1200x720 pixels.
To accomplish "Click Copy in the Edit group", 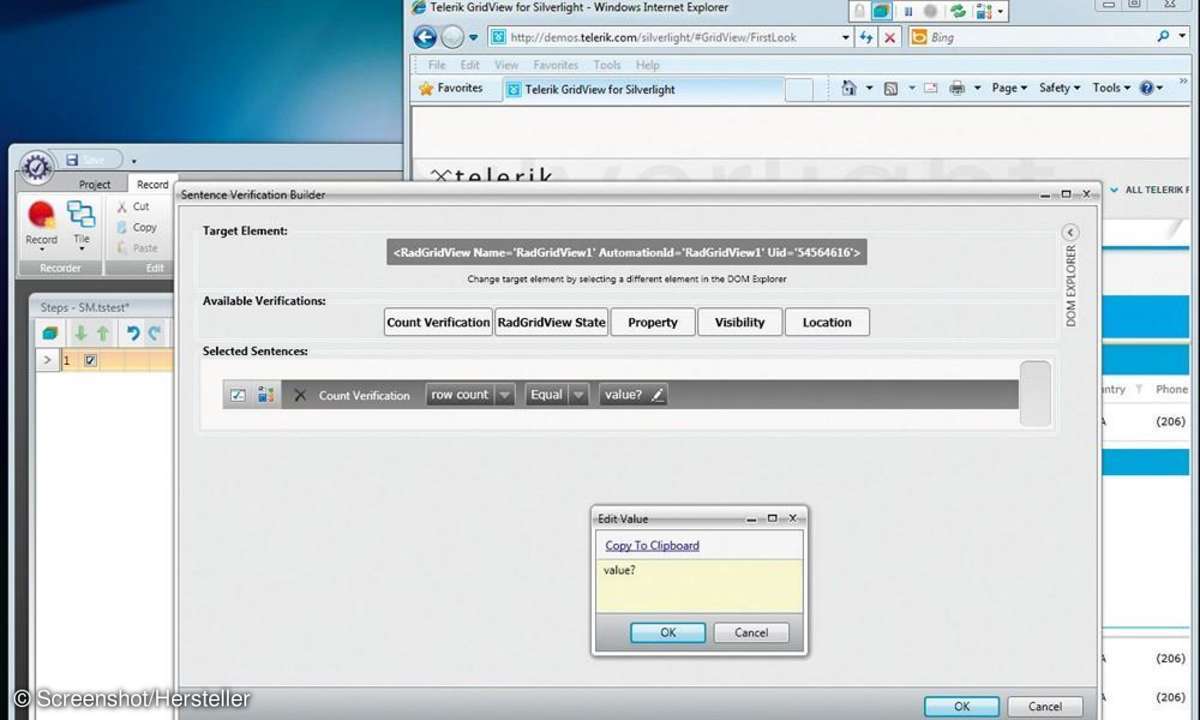I will [136, 227].
